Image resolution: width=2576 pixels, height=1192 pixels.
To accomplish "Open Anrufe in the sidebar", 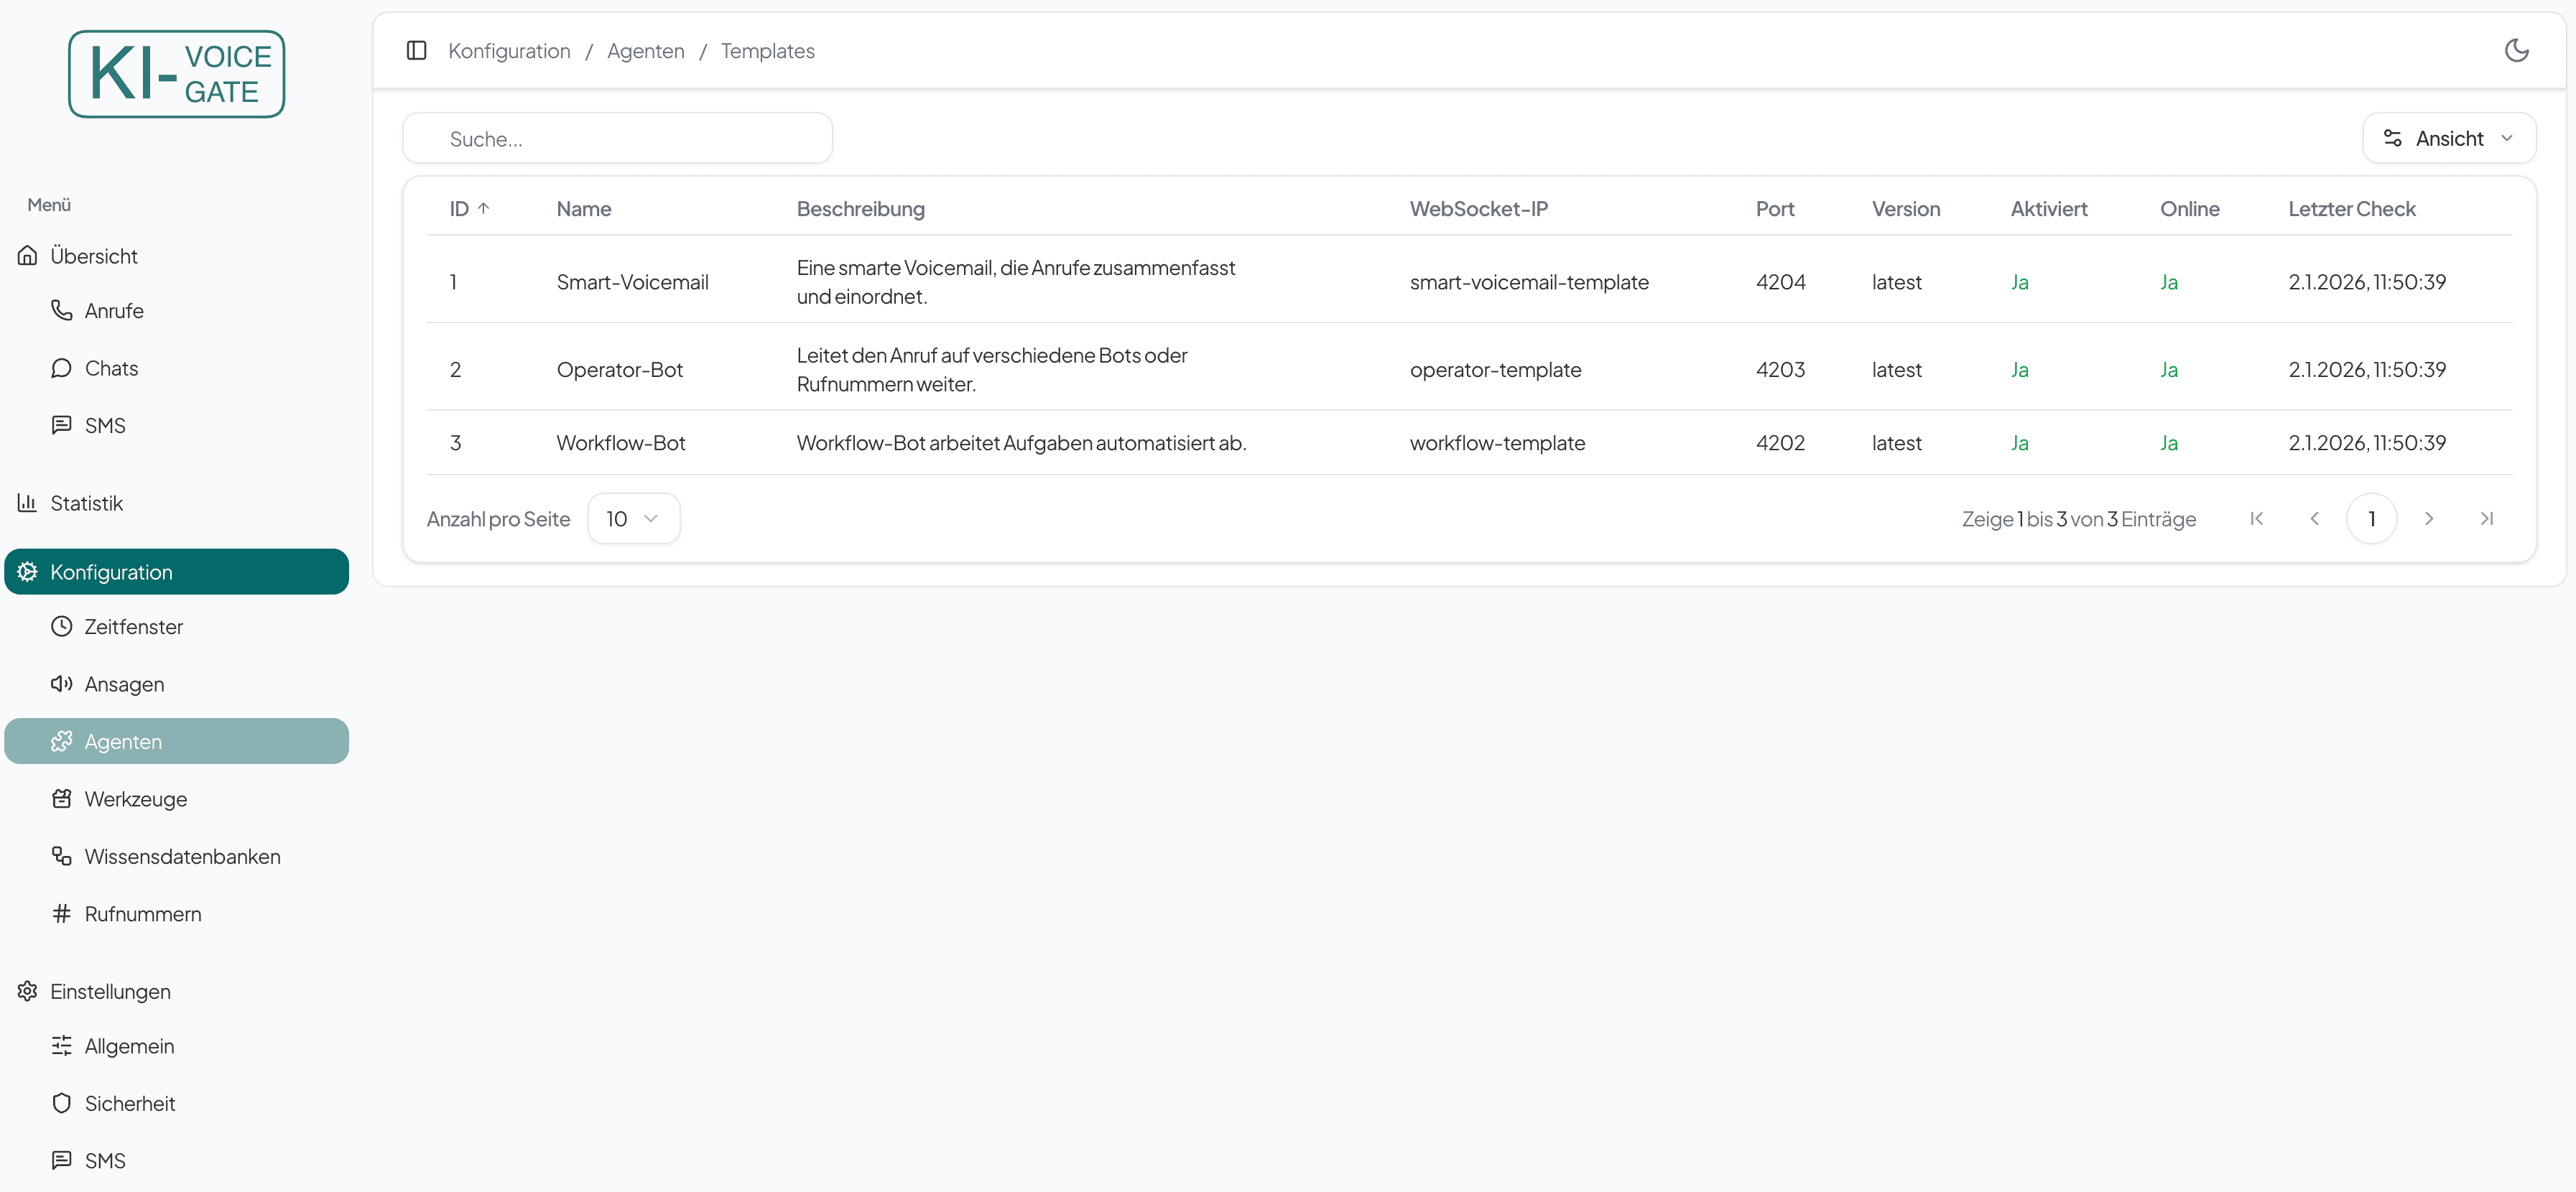I will coord(113,311).
